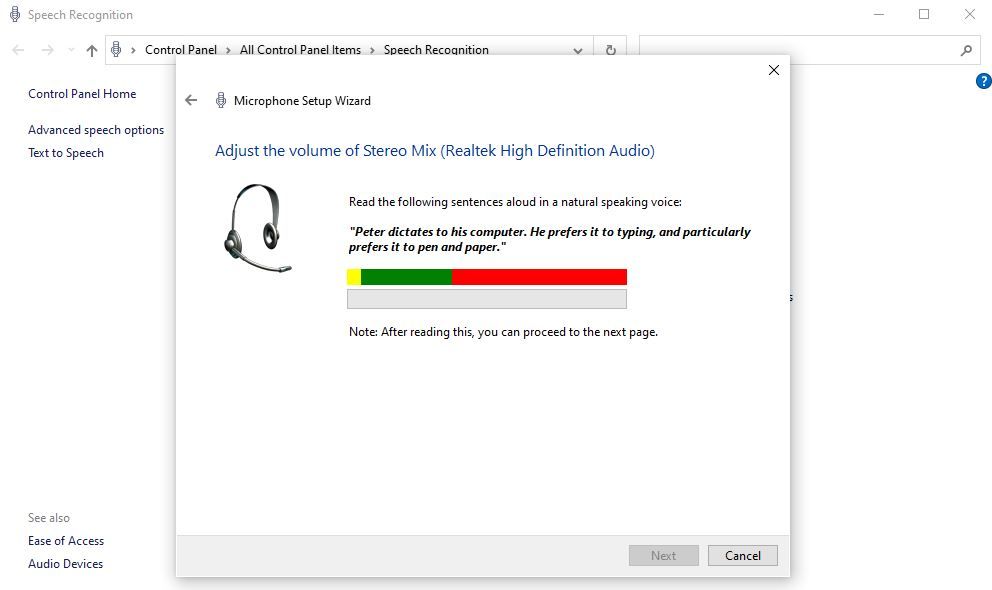Open Control Panel Home

tap(82, 93)
